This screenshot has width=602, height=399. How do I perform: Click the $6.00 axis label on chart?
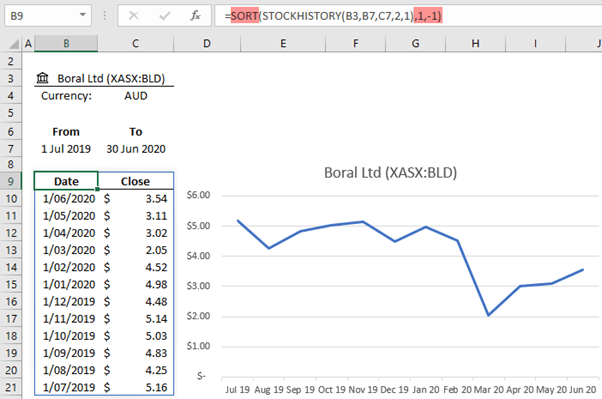[x=198, y=195]
